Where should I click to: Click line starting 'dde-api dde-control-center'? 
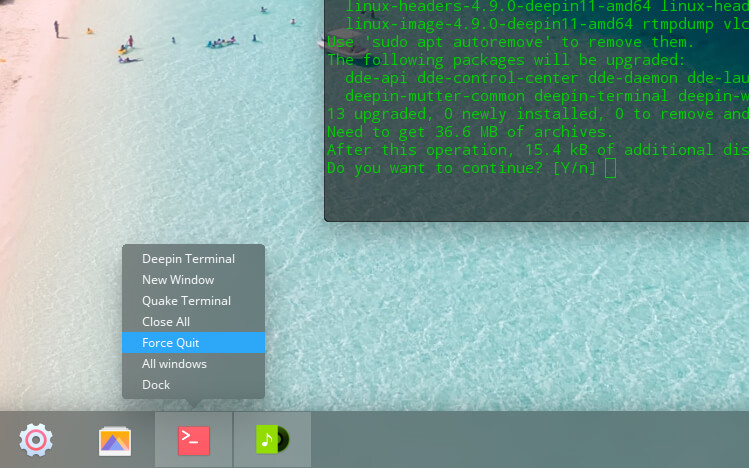[547, 78]
